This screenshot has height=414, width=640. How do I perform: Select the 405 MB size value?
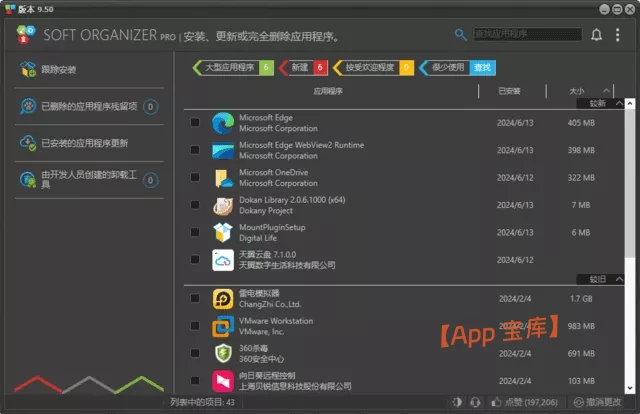(581, 123)
